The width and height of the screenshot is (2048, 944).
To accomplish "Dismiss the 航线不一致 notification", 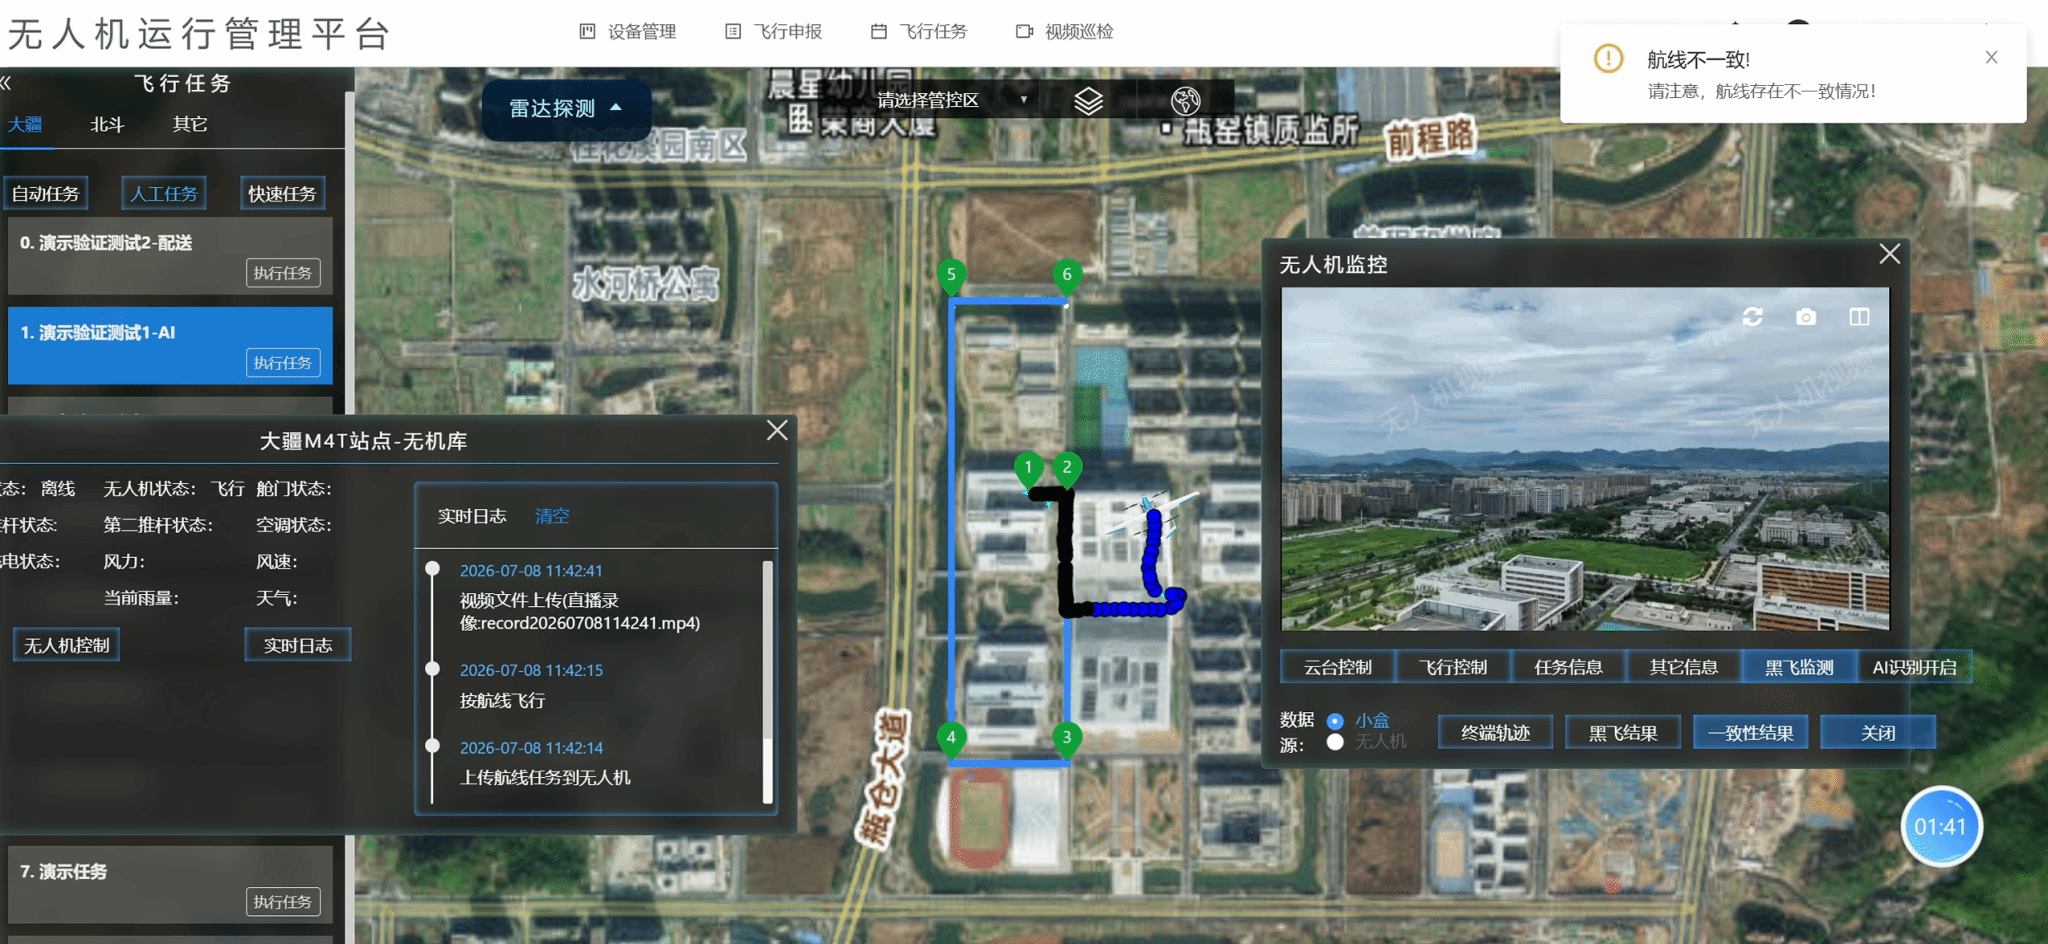I will tap(1991, 58).
